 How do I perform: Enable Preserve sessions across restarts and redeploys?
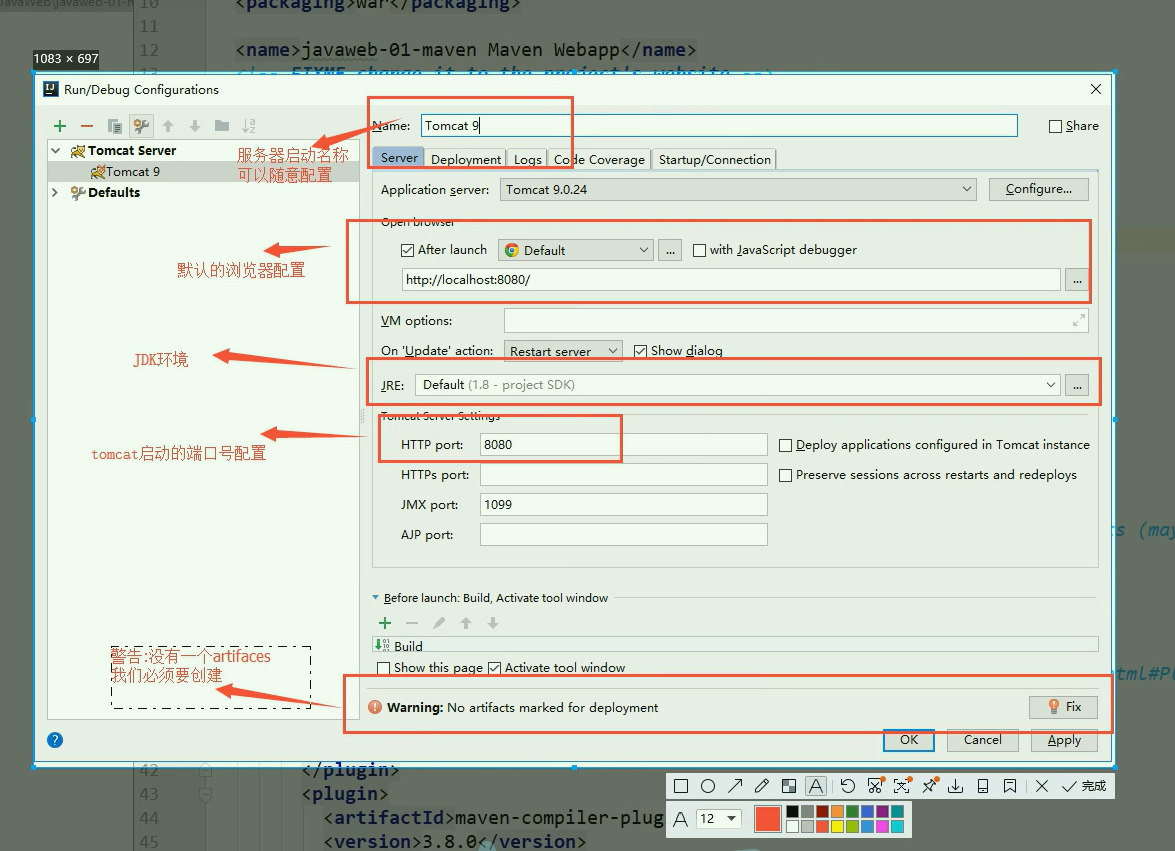click(x=785, y=475)
